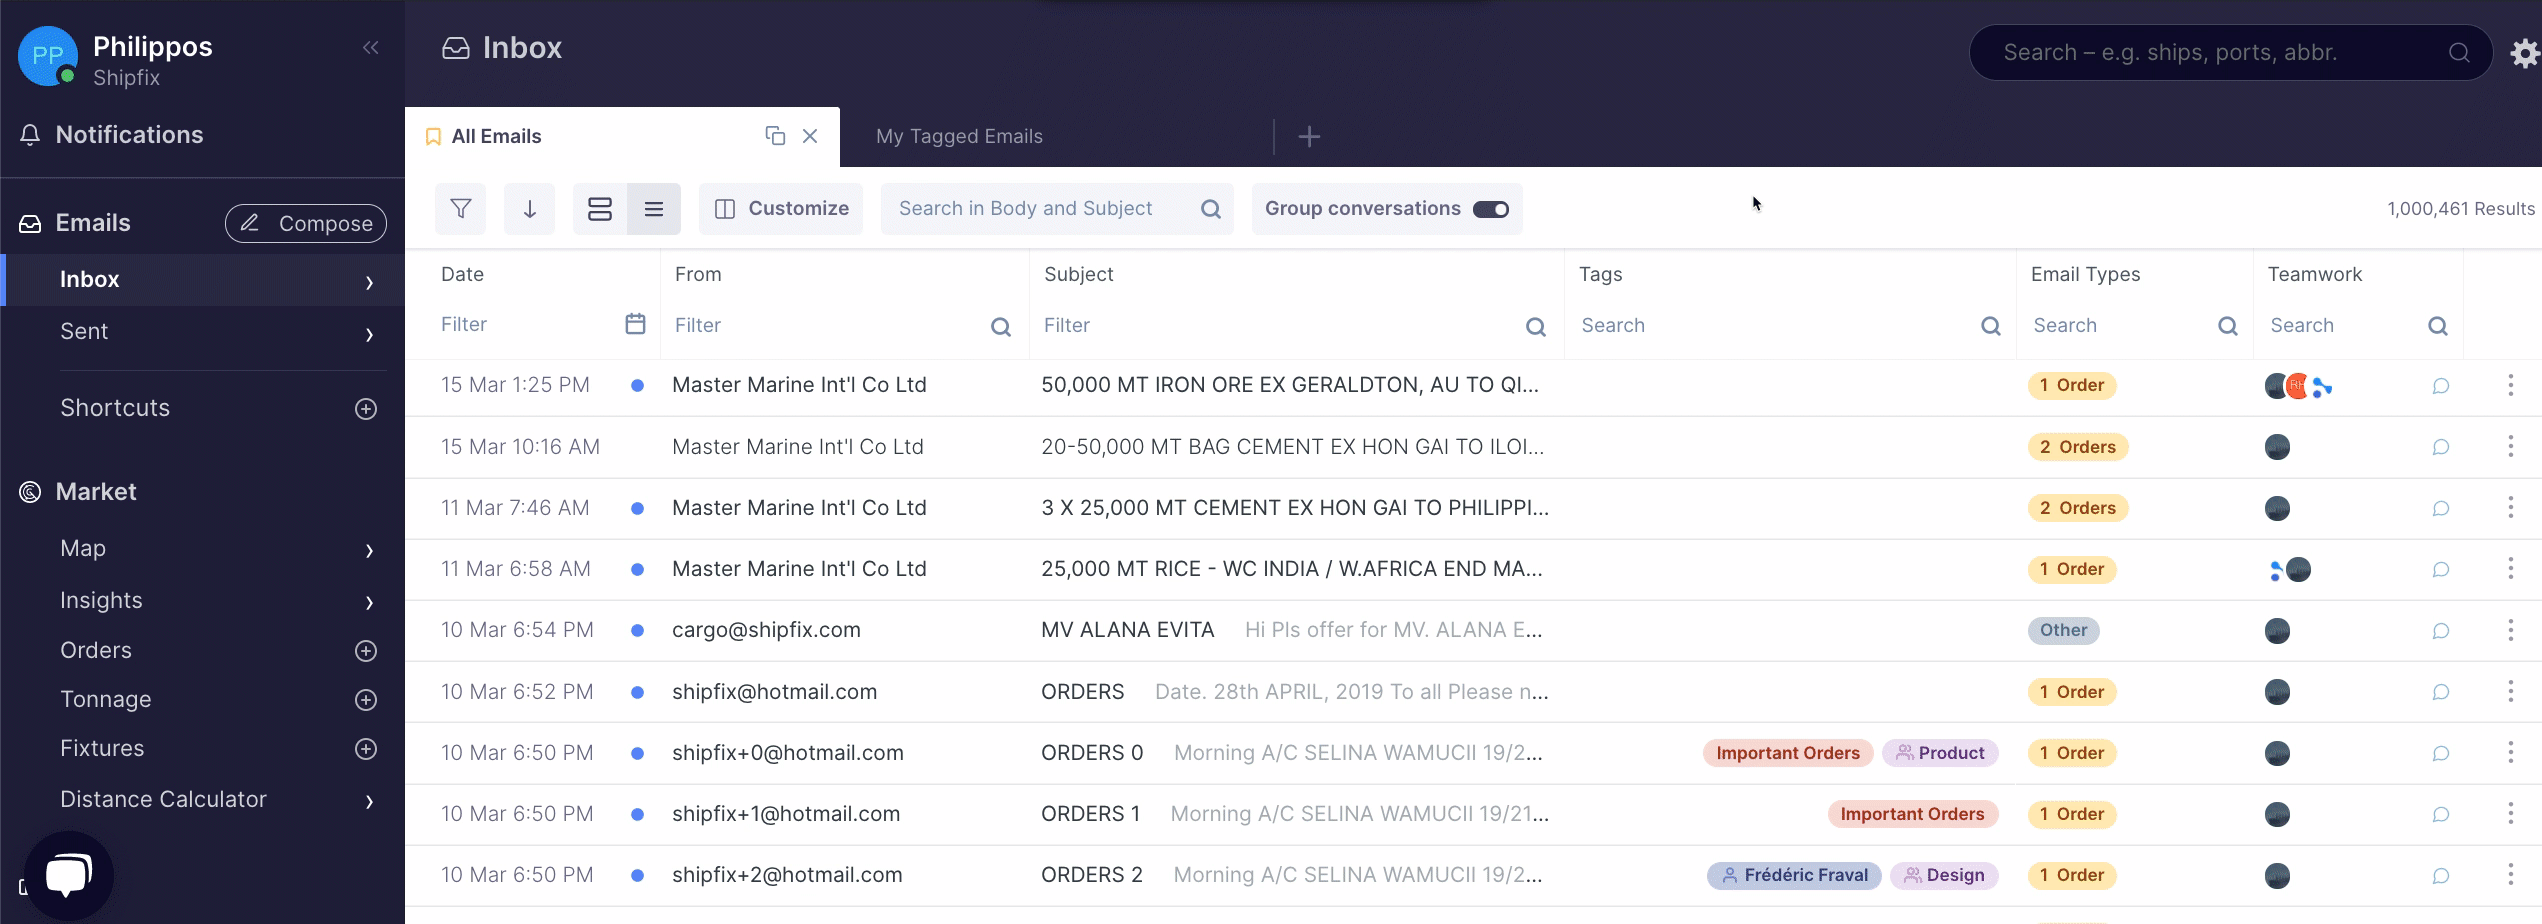Click the Compose button
The image size is (2542, 924).
tap(306, 224)
